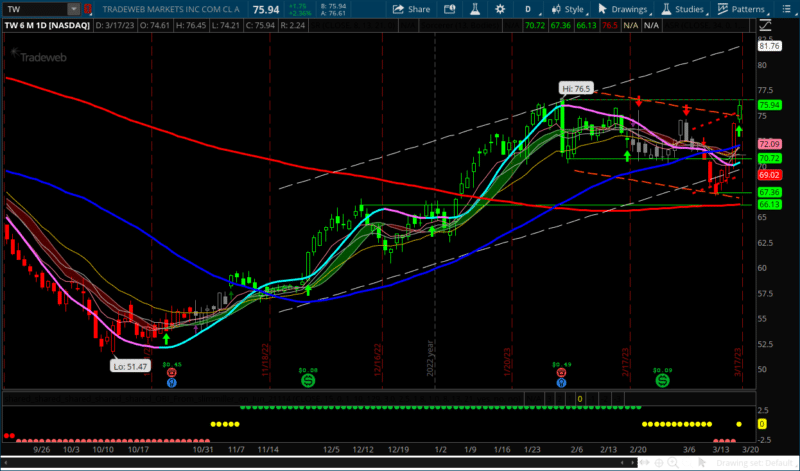Image resolution: width=800 pixels, height=471 pixels.
Task: Click the H: 76.45 high value in header
Action: click(x=190, y=25)
